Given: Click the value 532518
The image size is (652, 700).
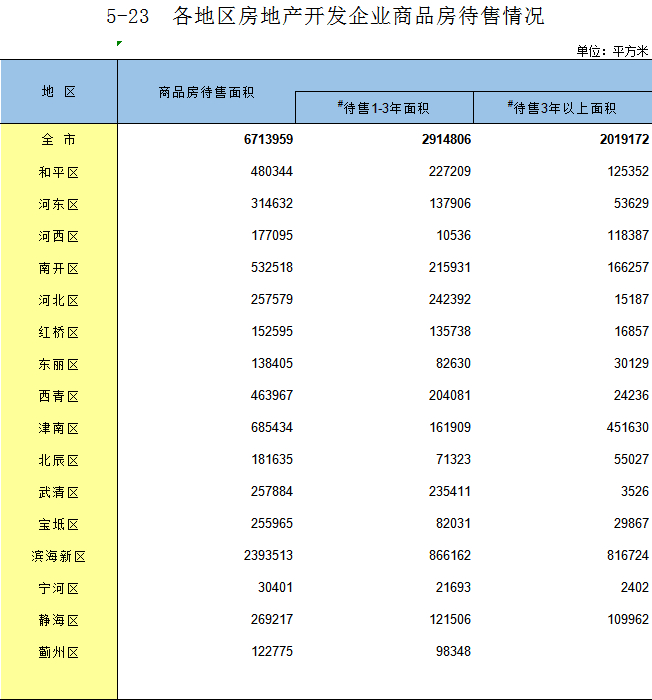Looking at the screenshot, I should (x=272, y=267).
